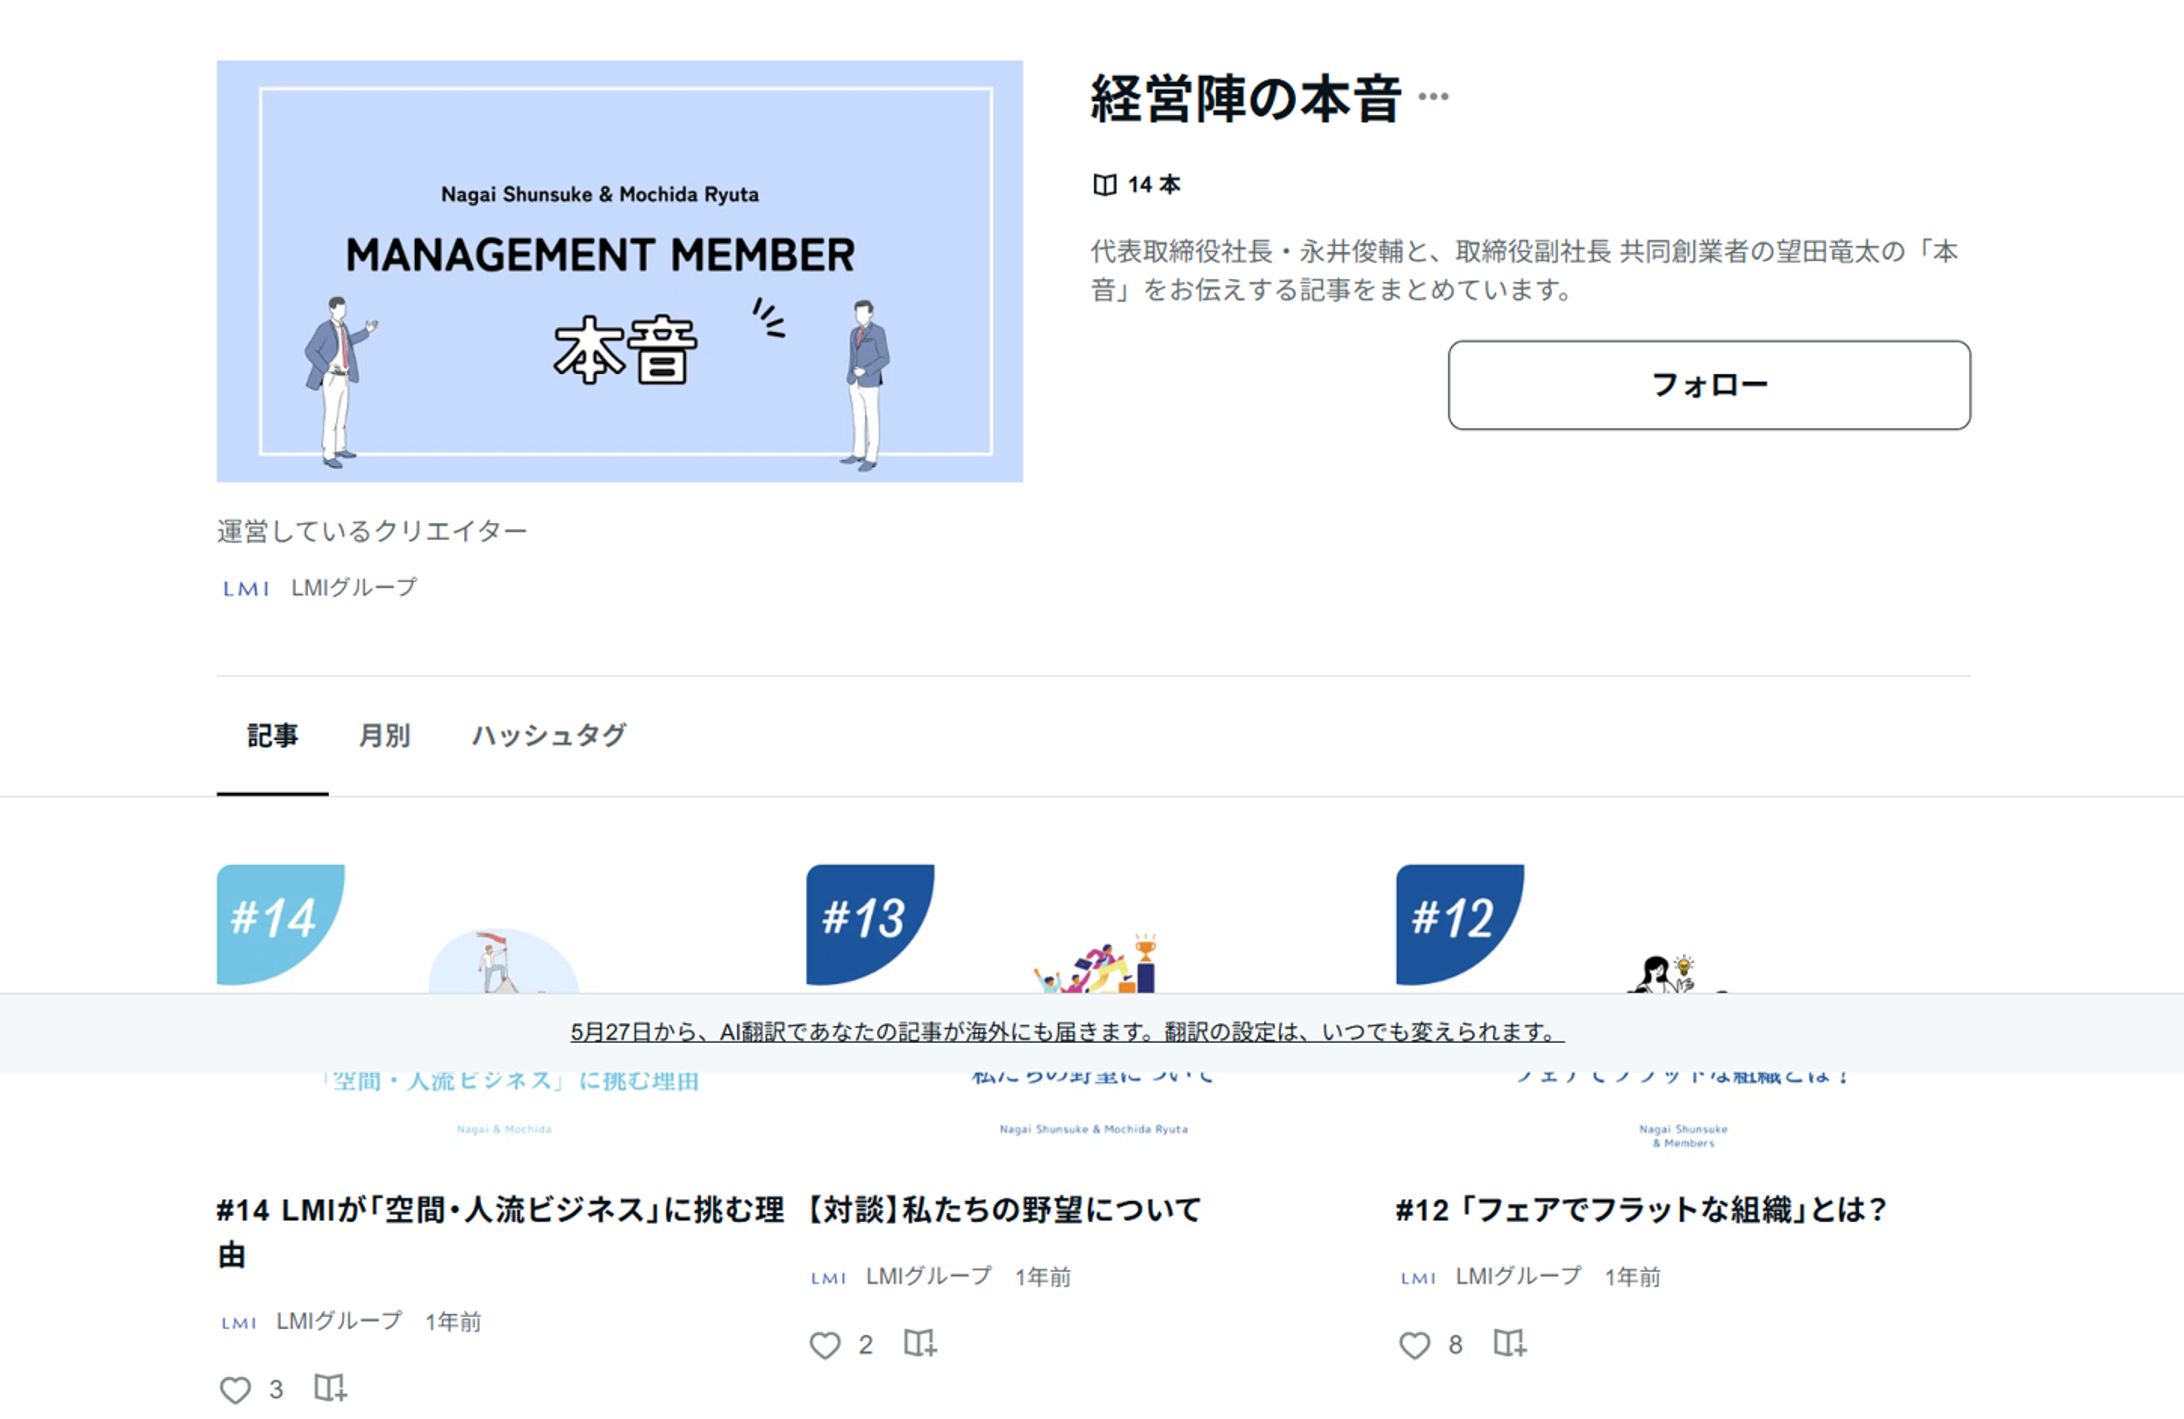Click the 運営しているクリエイター label
Screen dimensions: 2184x1419
tap(372, 531)
